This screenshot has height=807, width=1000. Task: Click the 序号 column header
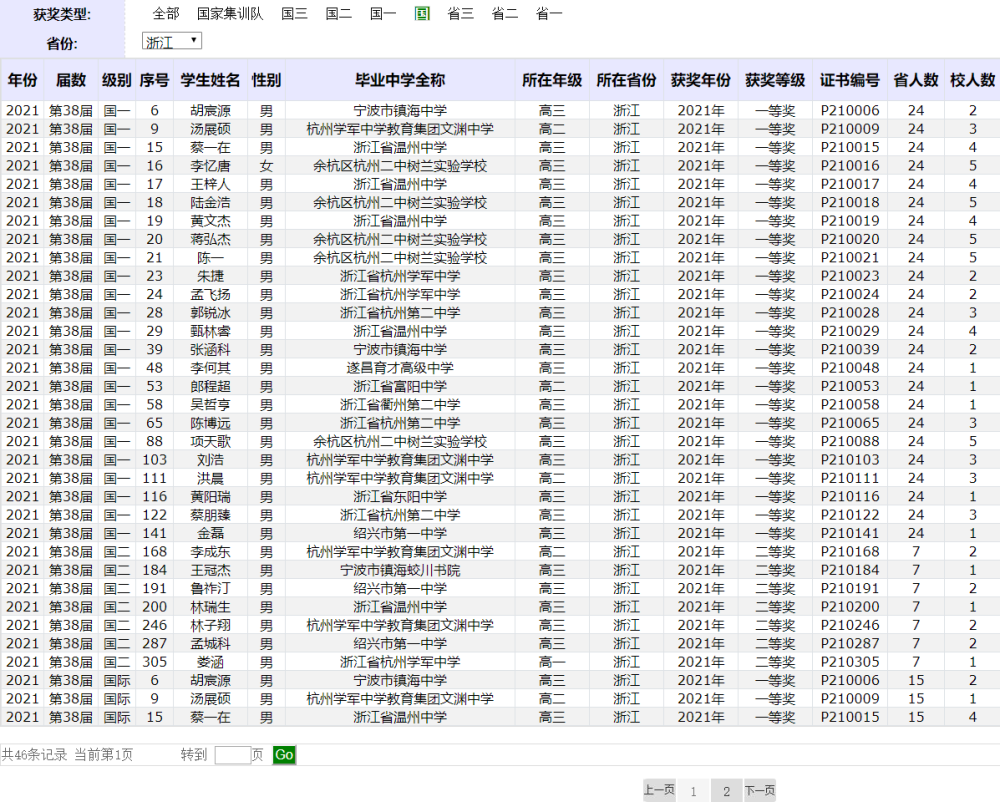point(154,80)
